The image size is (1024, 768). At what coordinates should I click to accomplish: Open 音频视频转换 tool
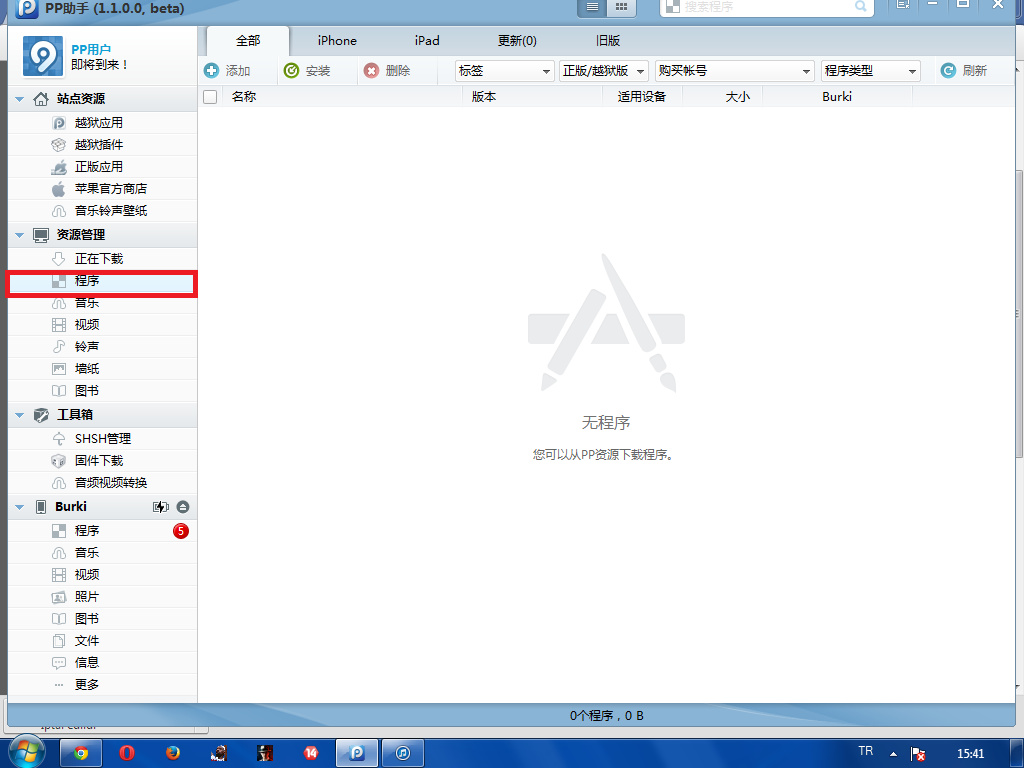[102, 483]
